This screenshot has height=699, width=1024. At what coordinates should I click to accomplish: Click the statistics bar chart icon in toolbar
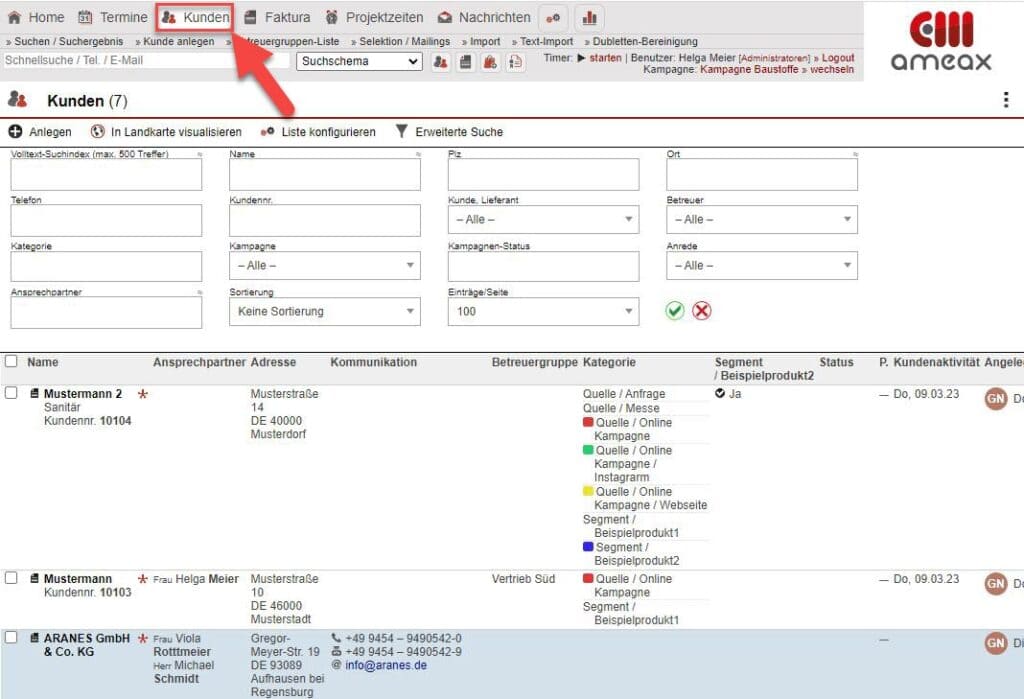pos(589,17)
